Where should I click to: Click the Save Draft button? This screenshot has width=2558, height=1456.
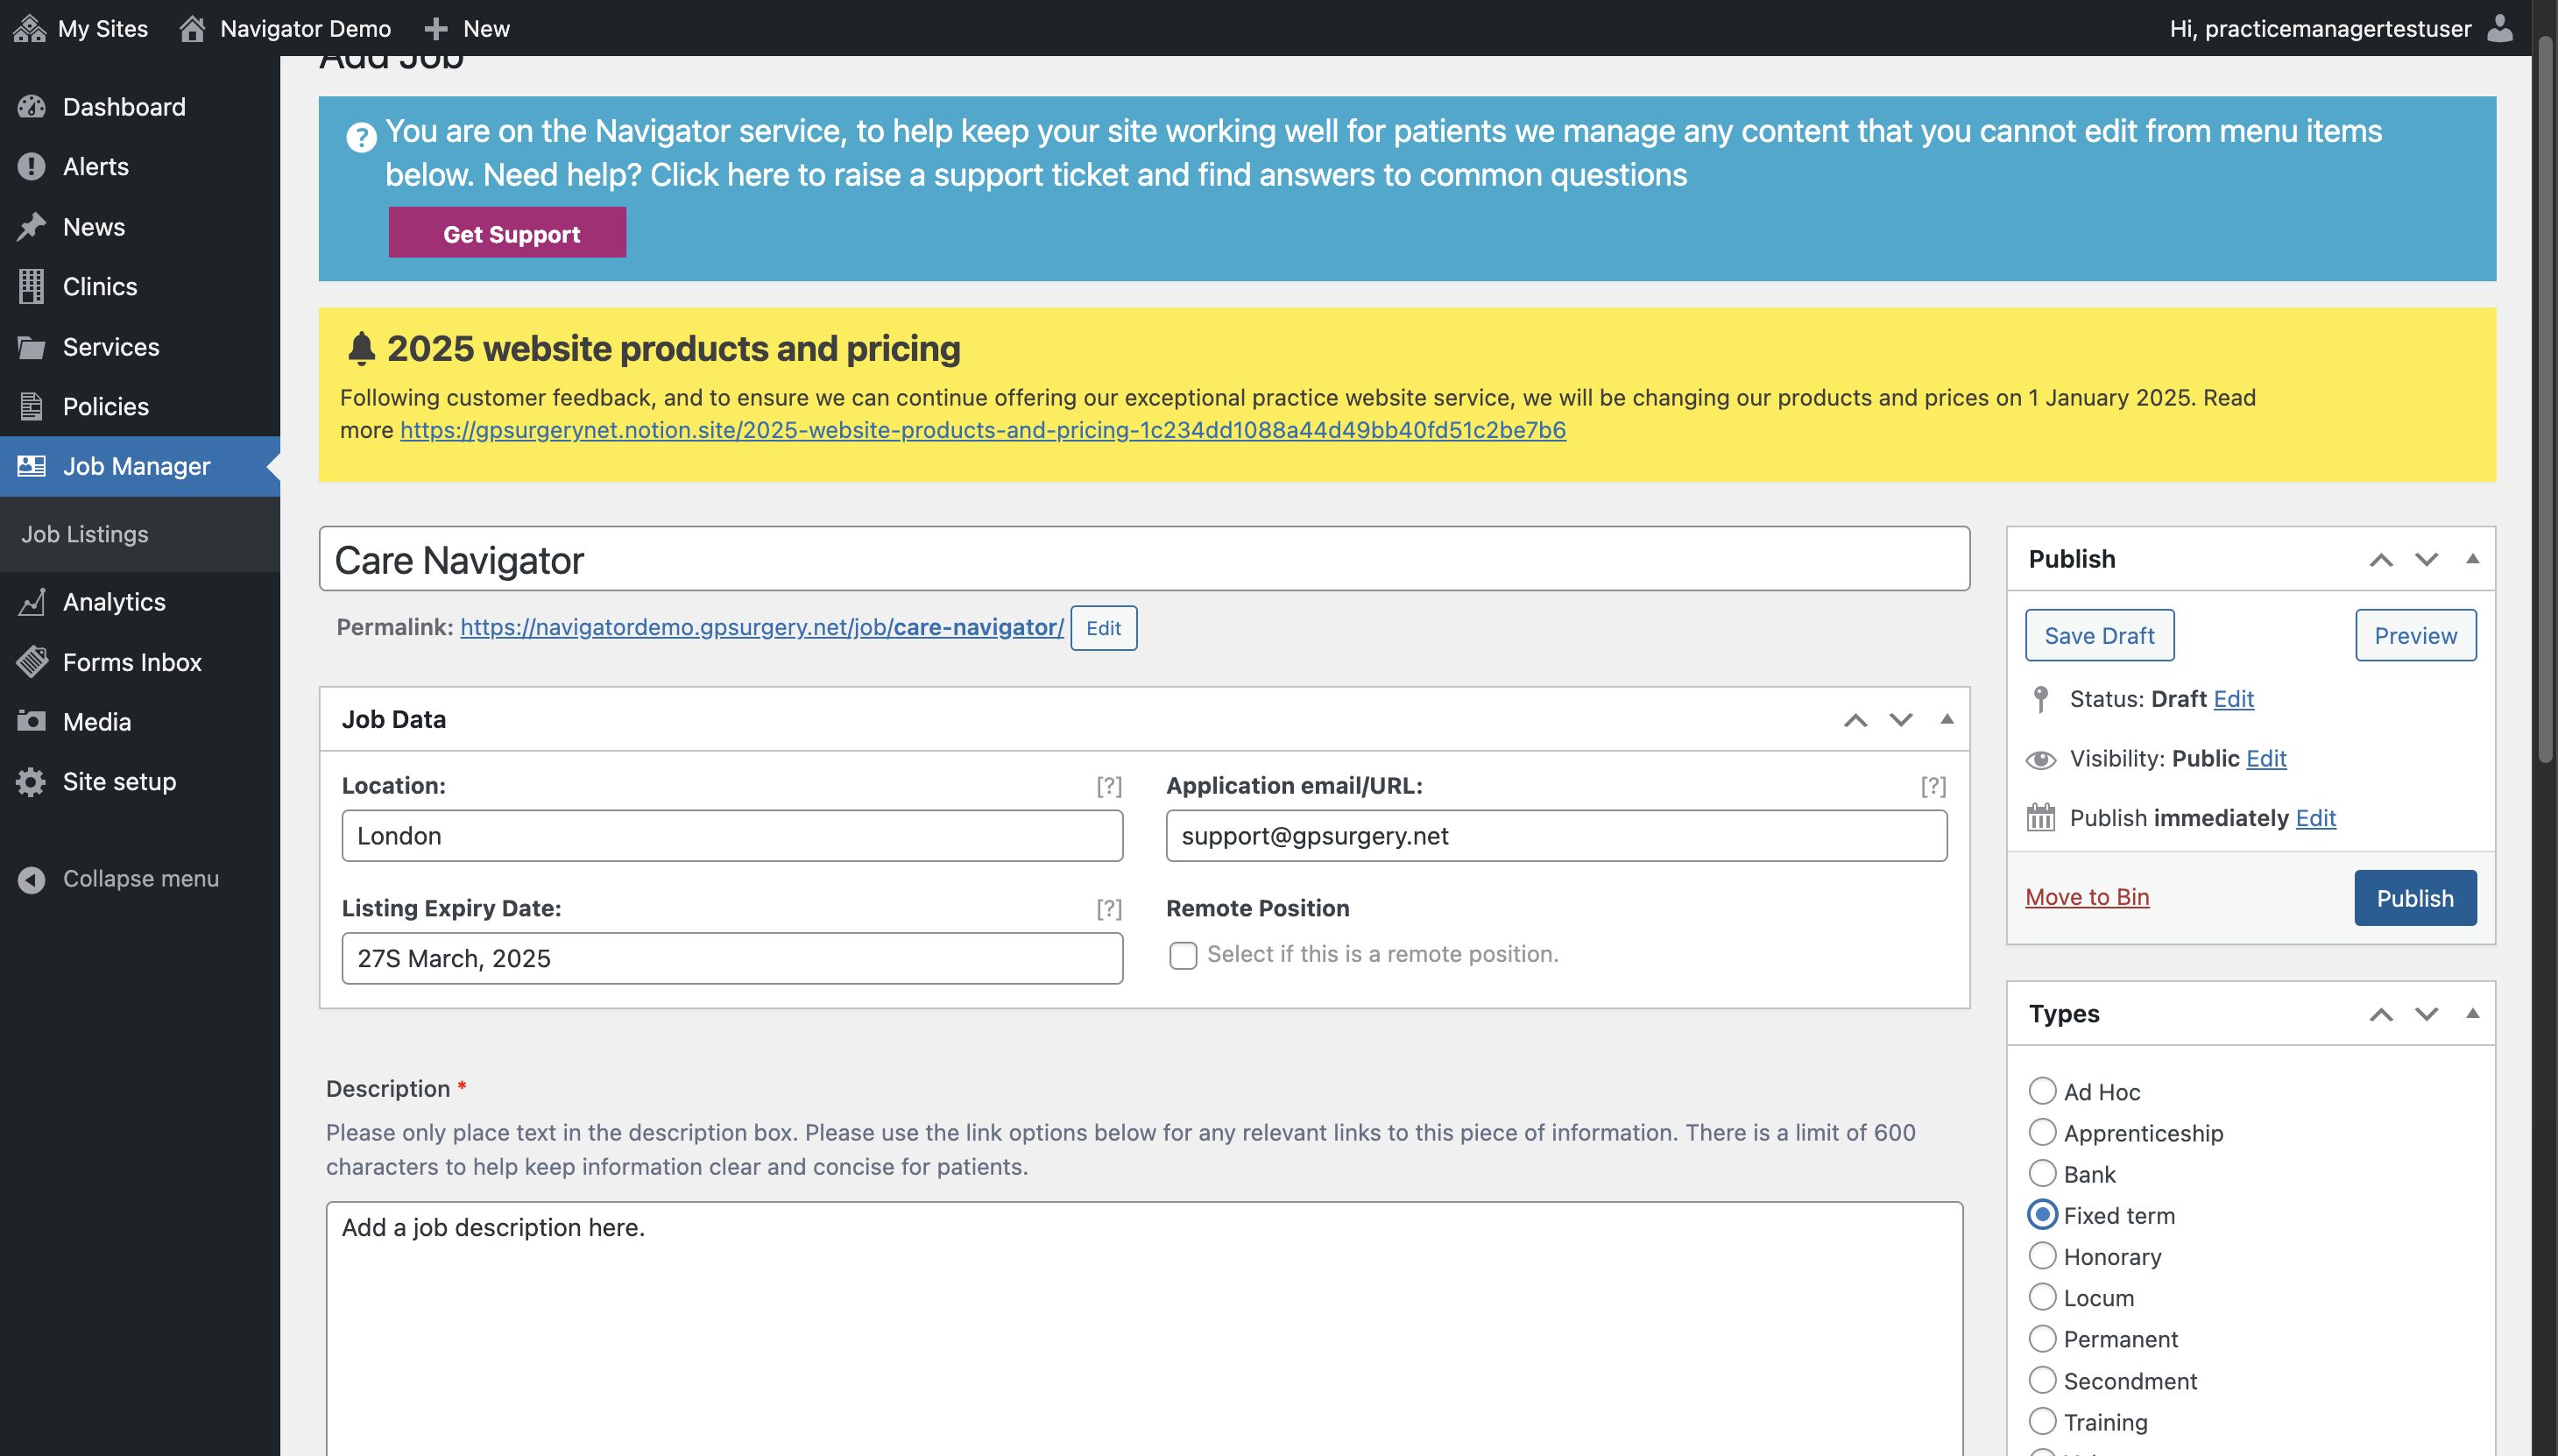point(2099,635)
